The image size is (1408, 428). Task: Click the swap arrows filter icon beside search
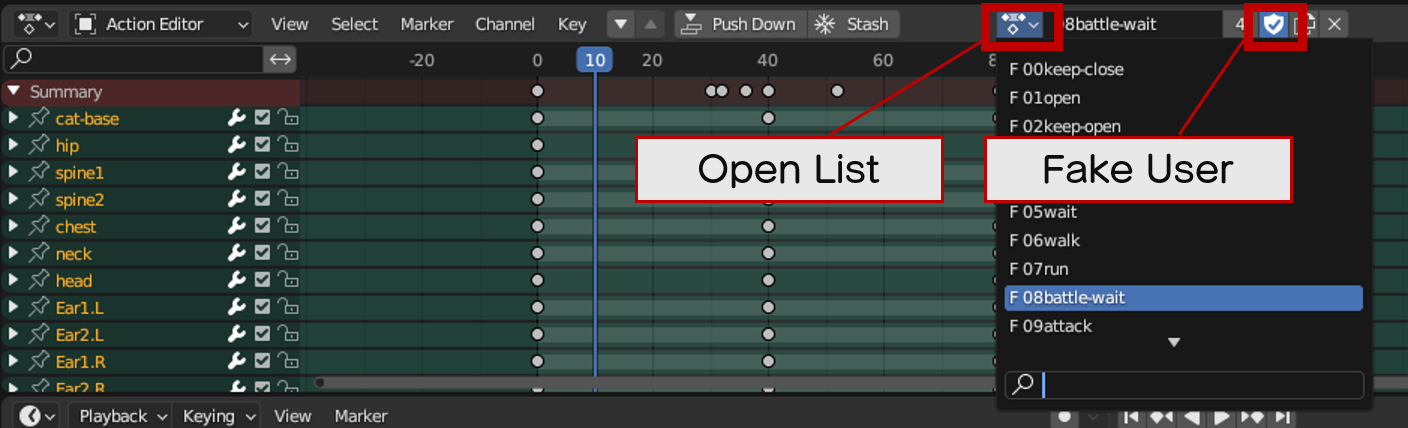pos(280,59)
